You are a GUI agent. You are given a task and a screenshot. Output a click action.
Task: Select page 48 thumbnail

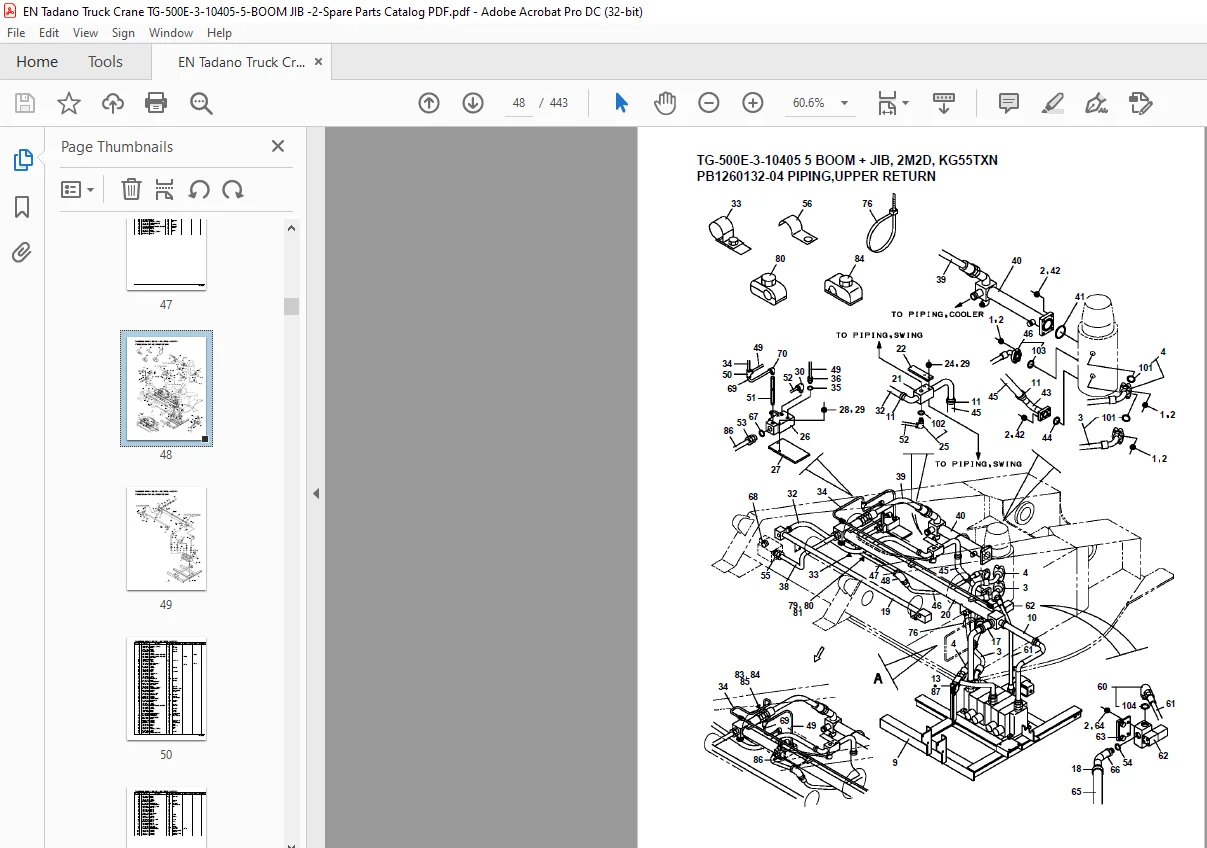[x=166, y=388]
